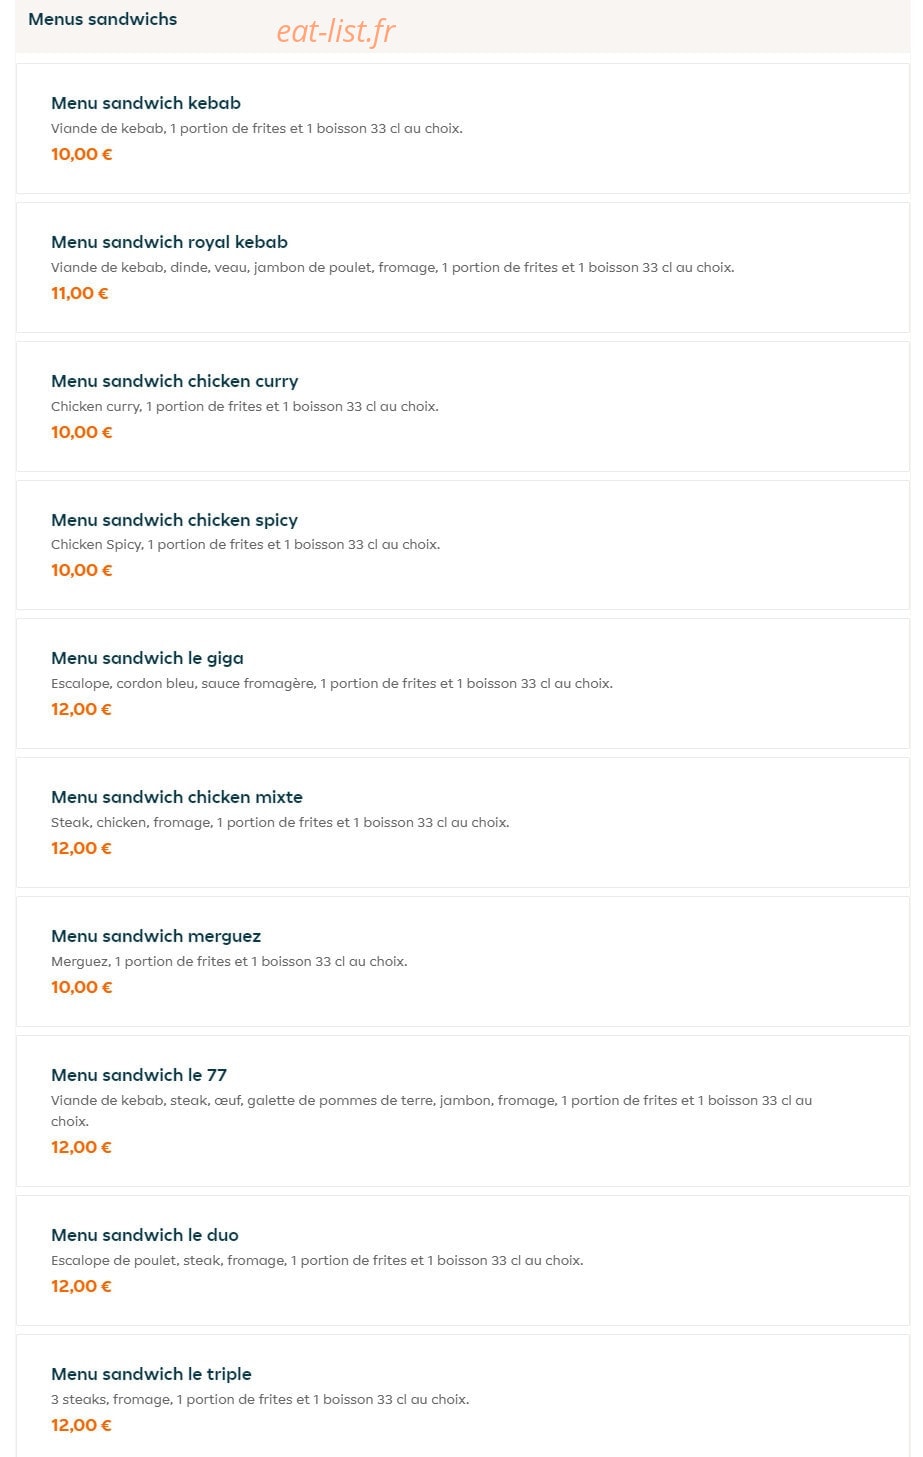Open Menu sandwich merguez item

pos(462,961)
